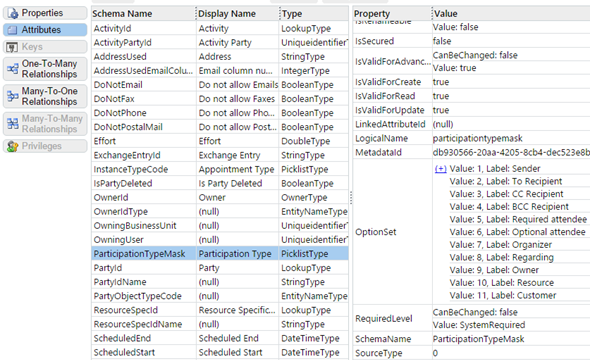Click option Value: 7, Label: Organizer
The image size is (590, 360).
click(x=500, y=245)
